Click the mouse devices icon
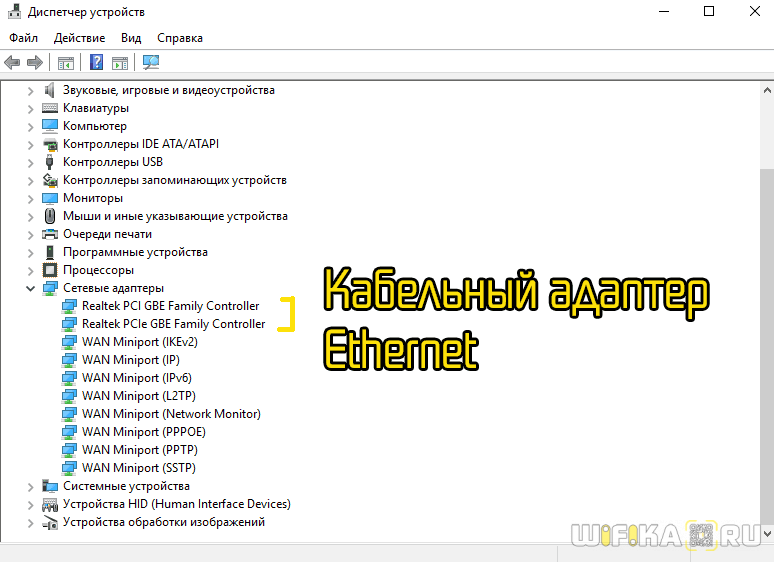 50,216
